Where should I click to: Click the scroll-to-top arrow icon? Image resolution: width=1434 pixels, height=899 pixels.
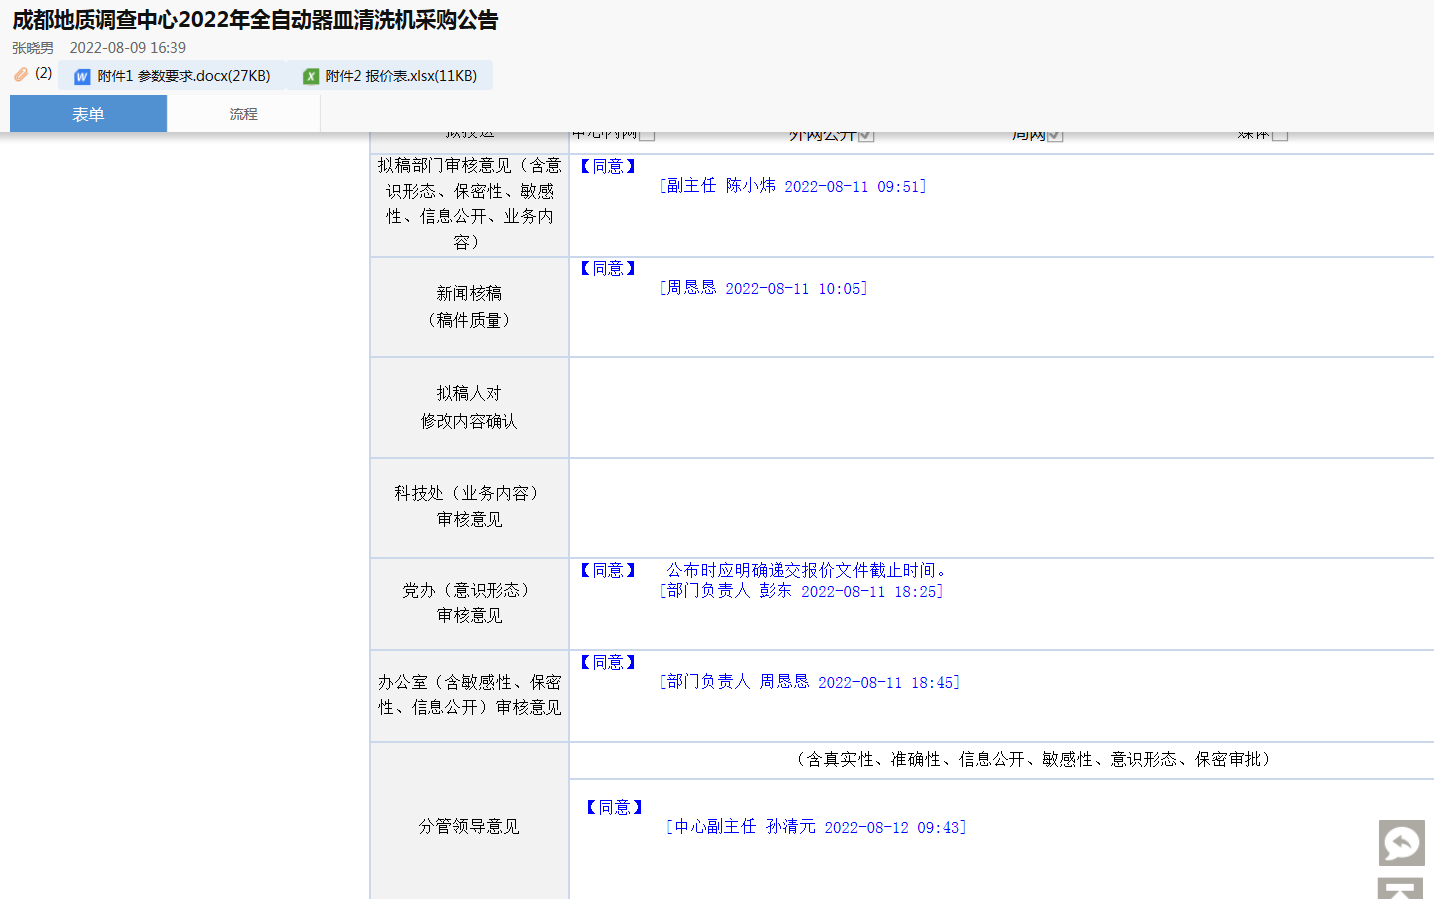coord(1400,889)
